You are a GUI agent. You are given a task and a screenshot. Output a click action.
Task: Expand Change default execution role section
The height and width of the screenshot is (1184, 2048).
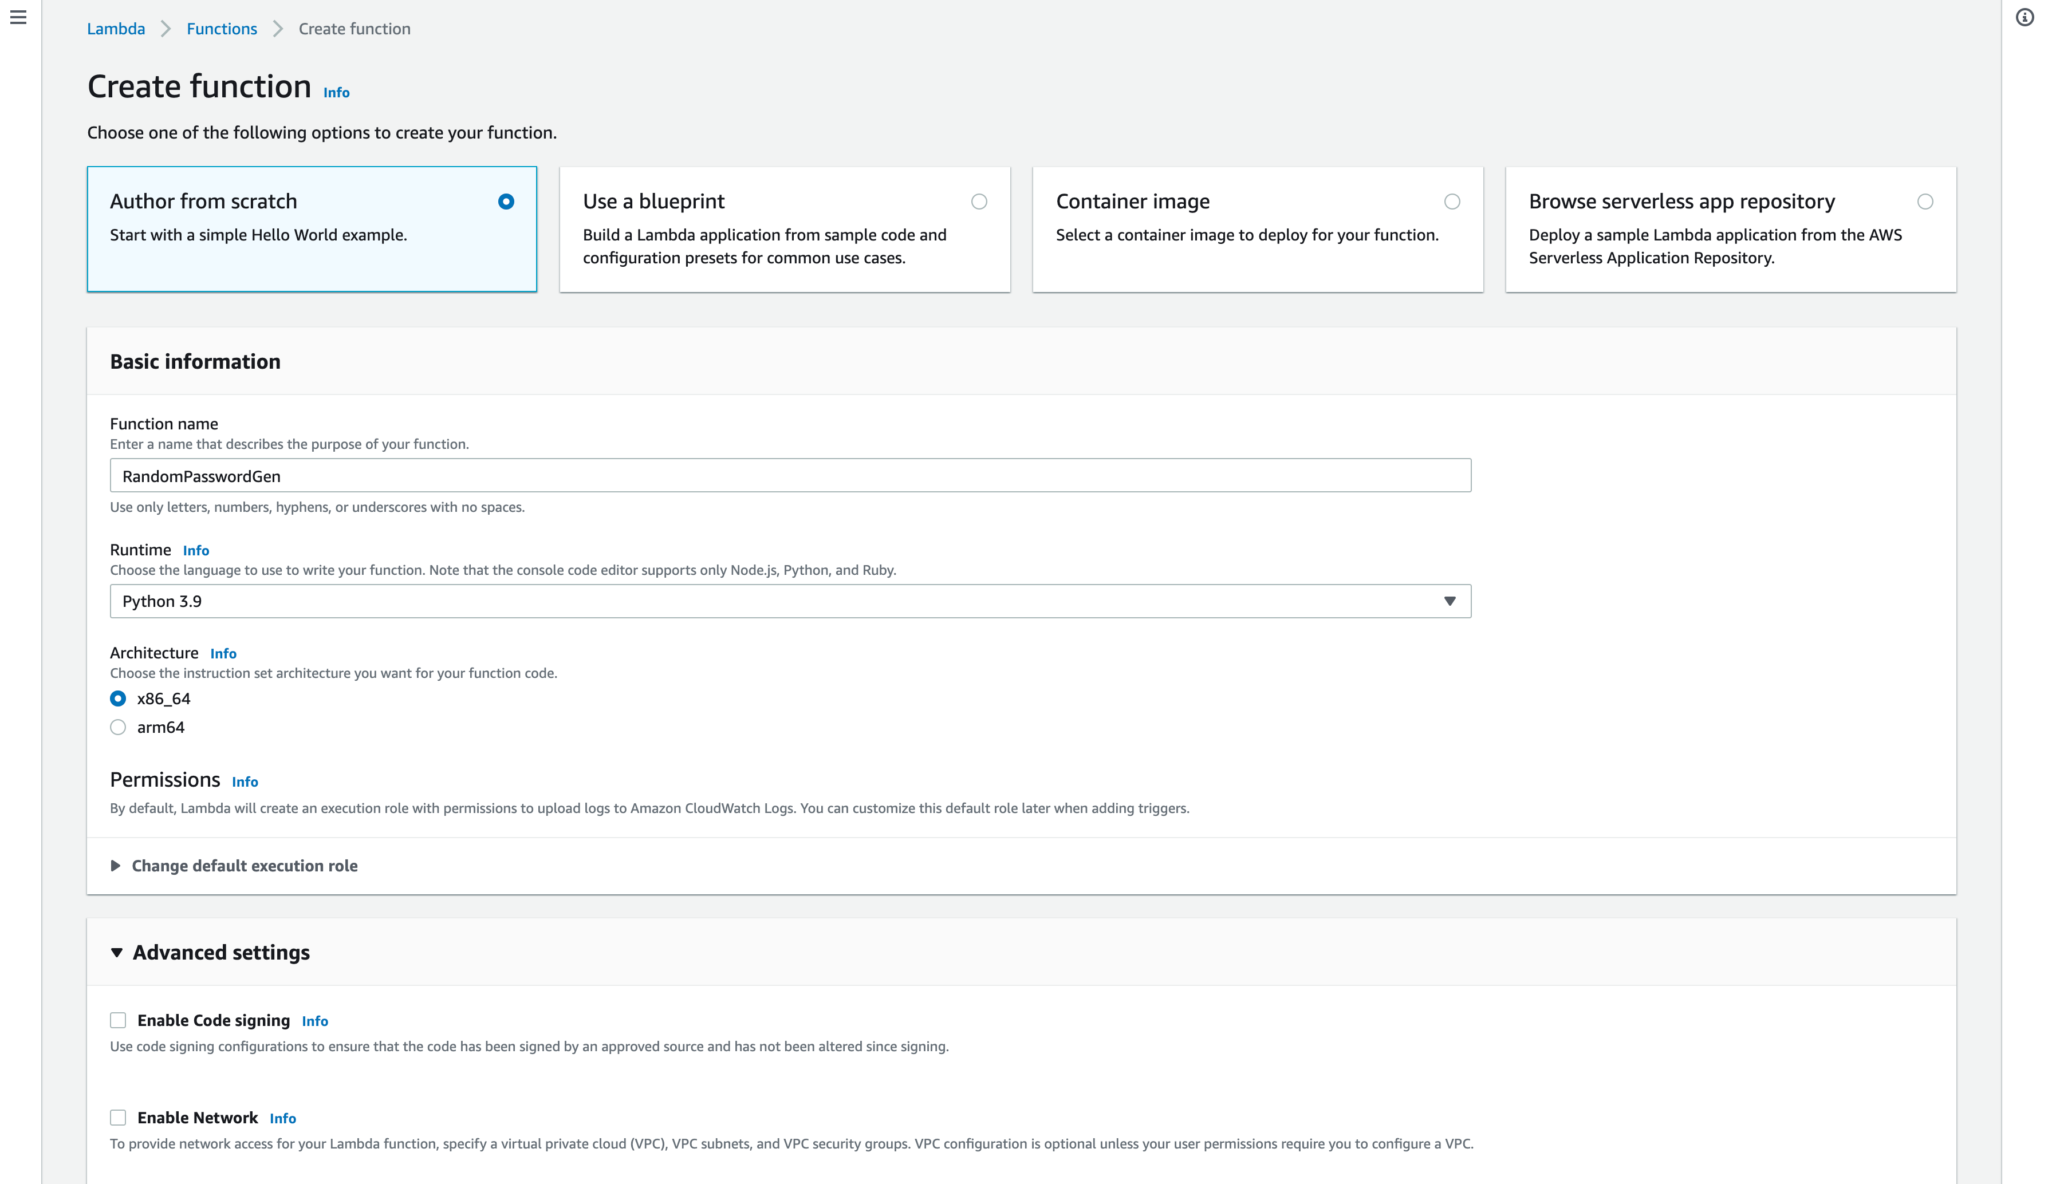coord(243,866)
